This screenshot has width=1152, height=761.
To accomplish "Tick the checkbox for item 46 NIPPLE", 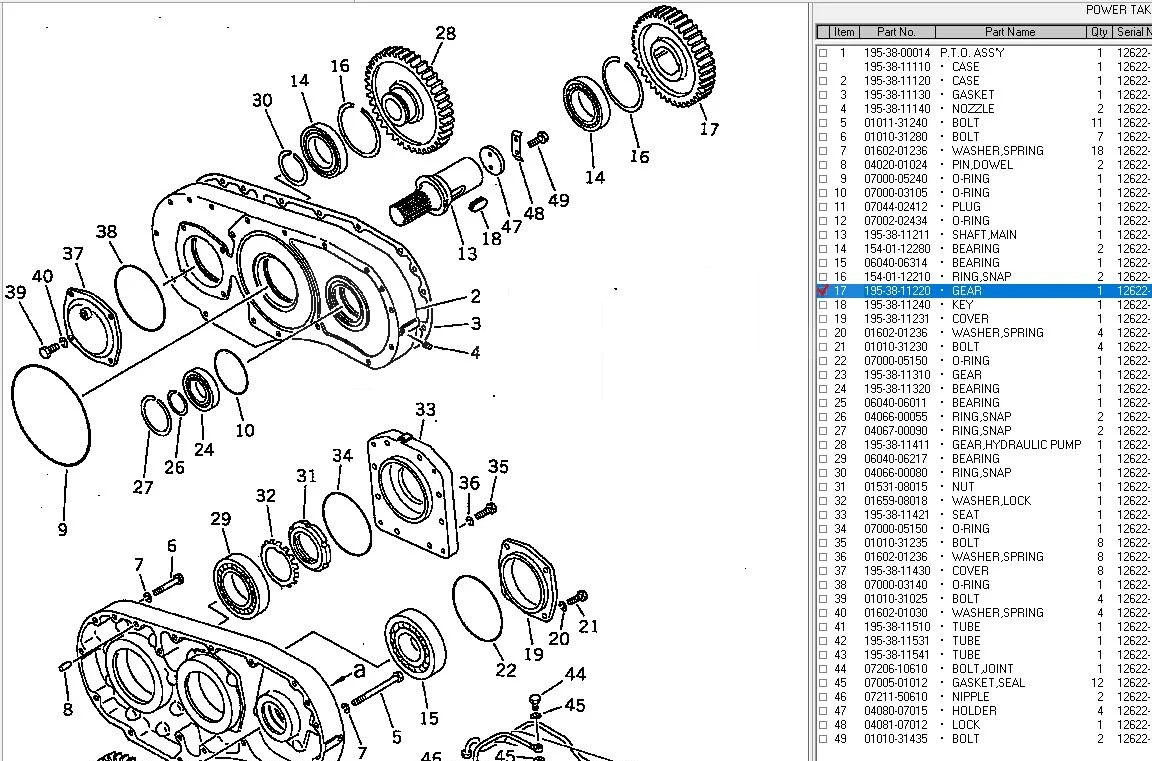I will pos(823,697).
